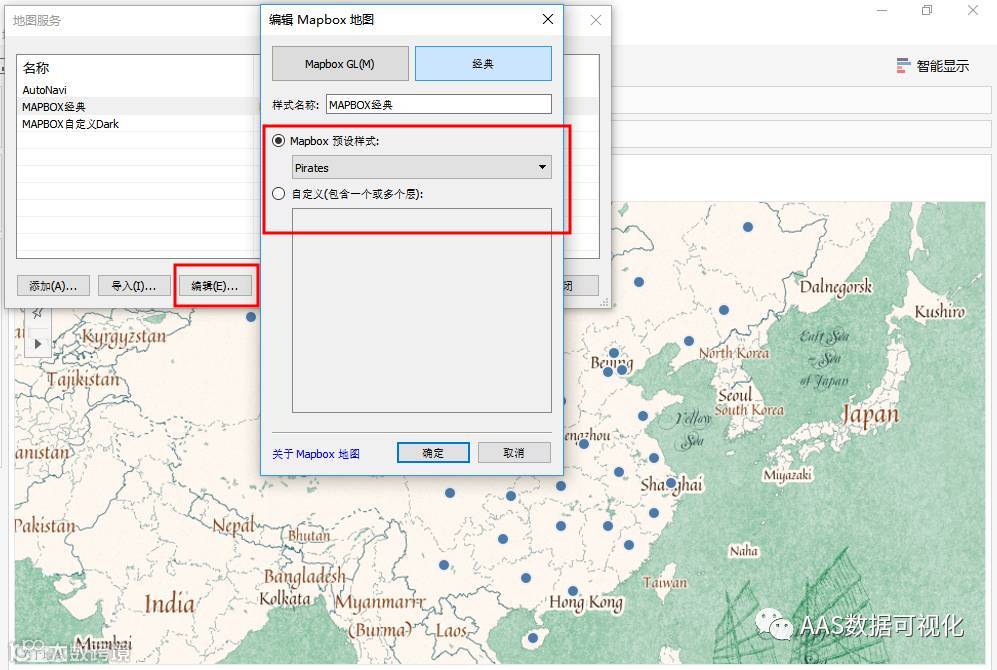Close the 地图服务 window
The width and height of the screenshot is (997, 670).
[x=596, y=20]
